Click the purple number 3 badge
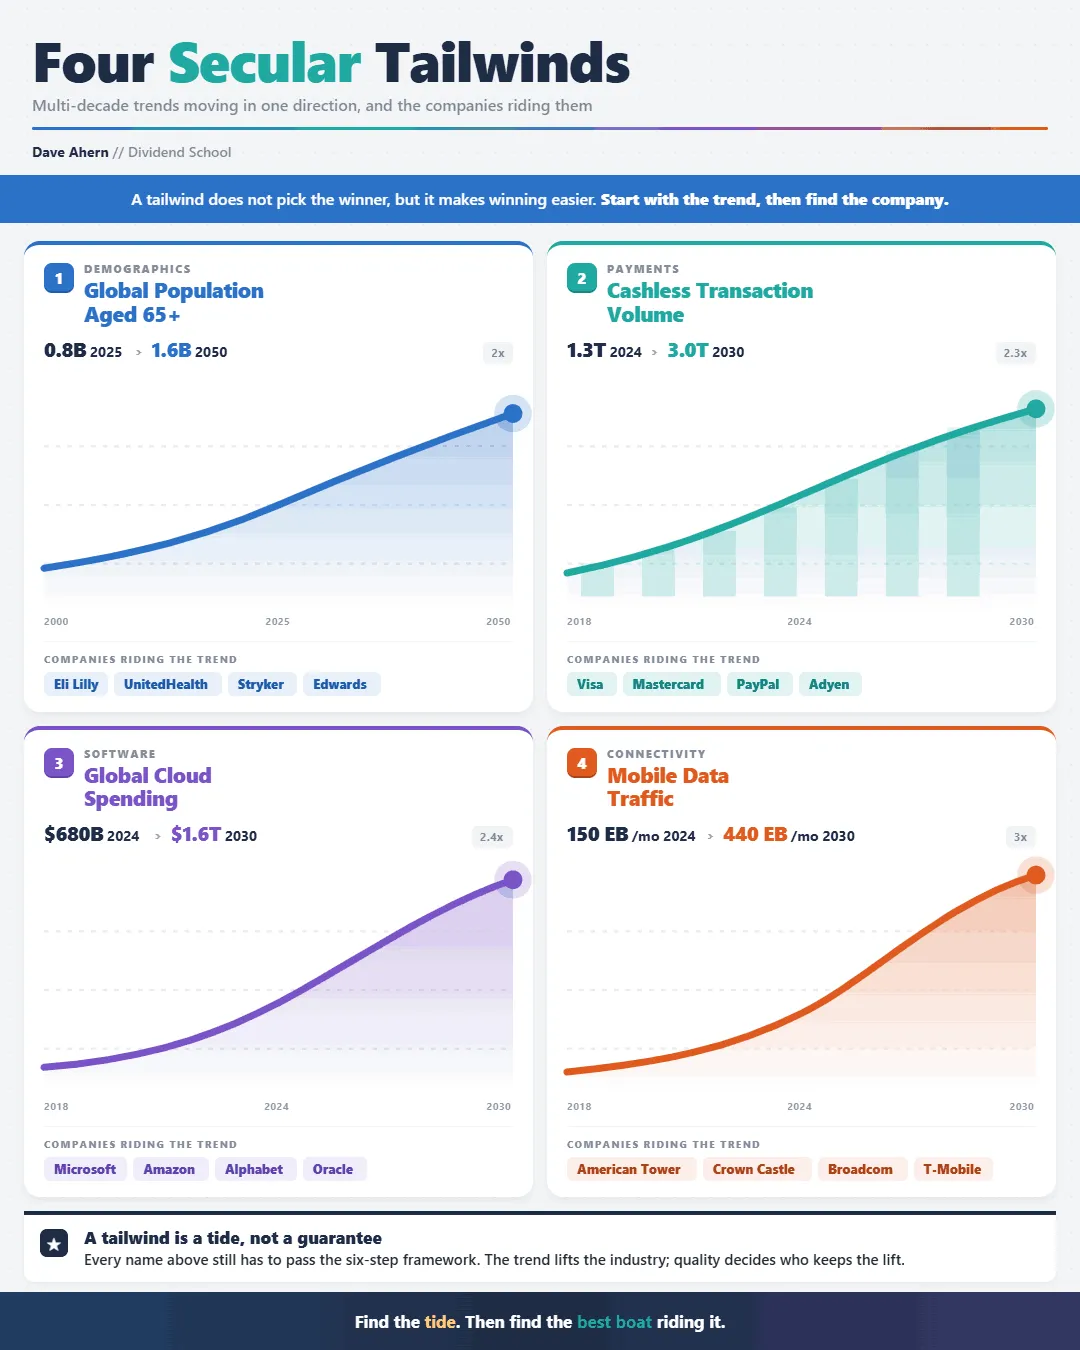 59,763
